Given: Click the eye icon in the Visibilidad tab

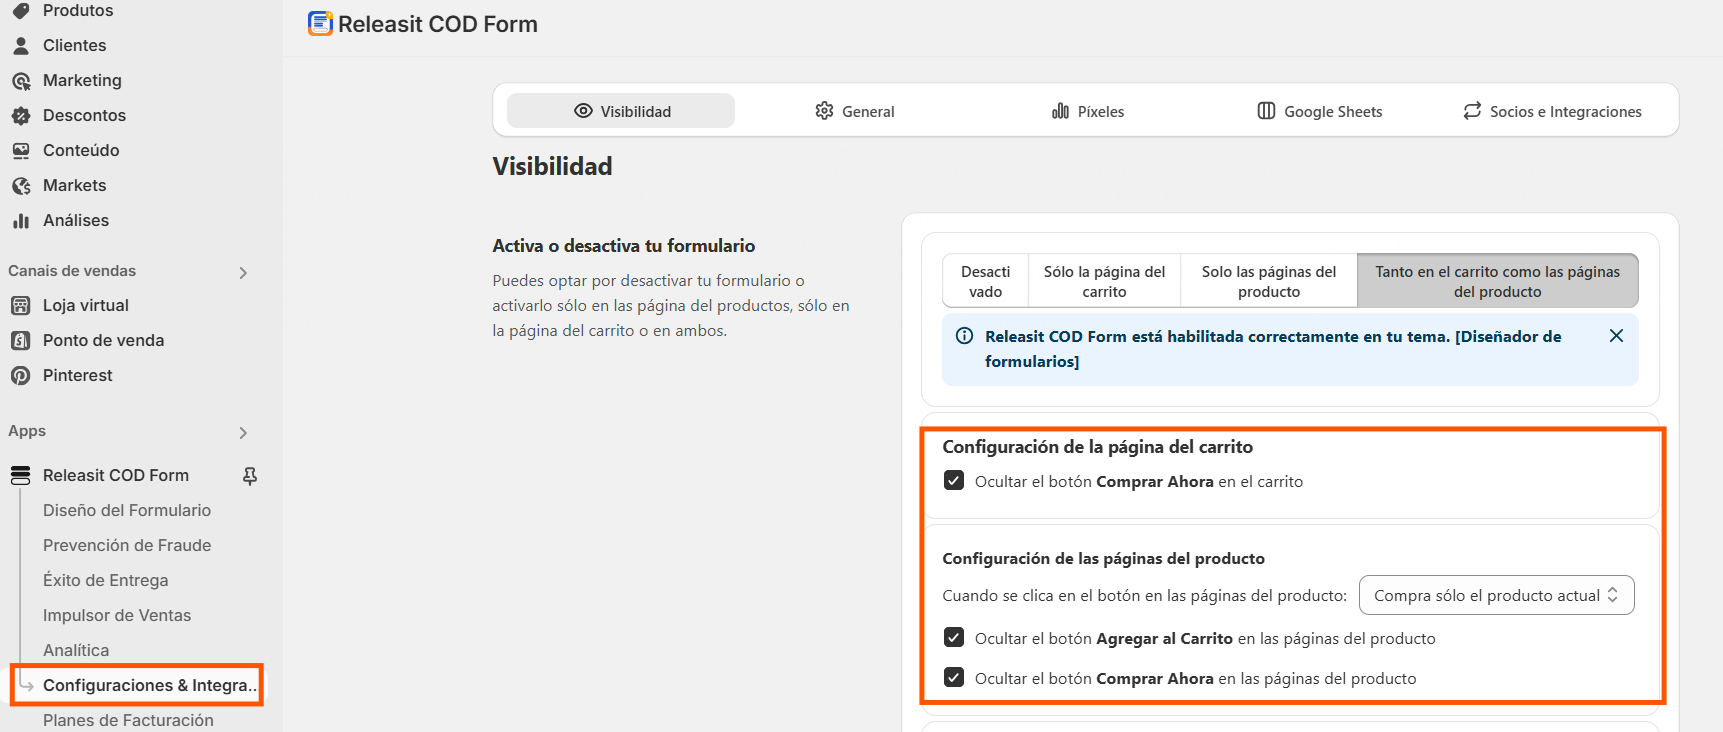Looking at the screenshot, I should [x=583, y=111].
